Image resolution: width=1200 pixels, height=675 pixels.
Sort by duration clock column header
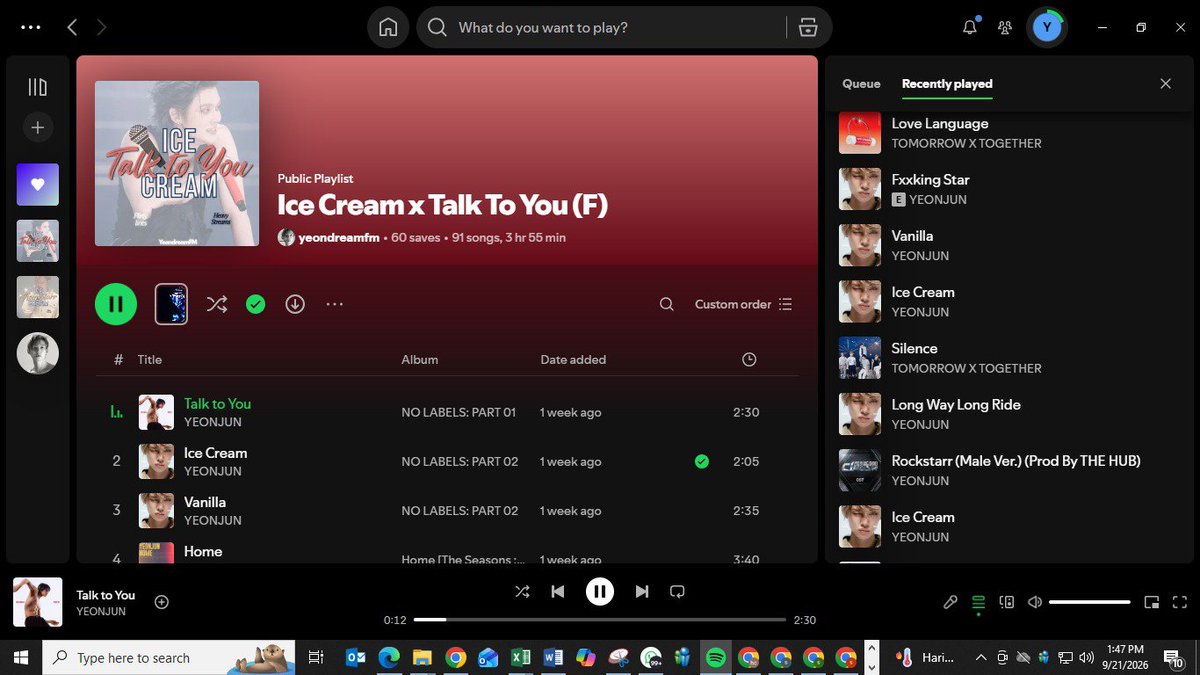click(x=749, y=359)
